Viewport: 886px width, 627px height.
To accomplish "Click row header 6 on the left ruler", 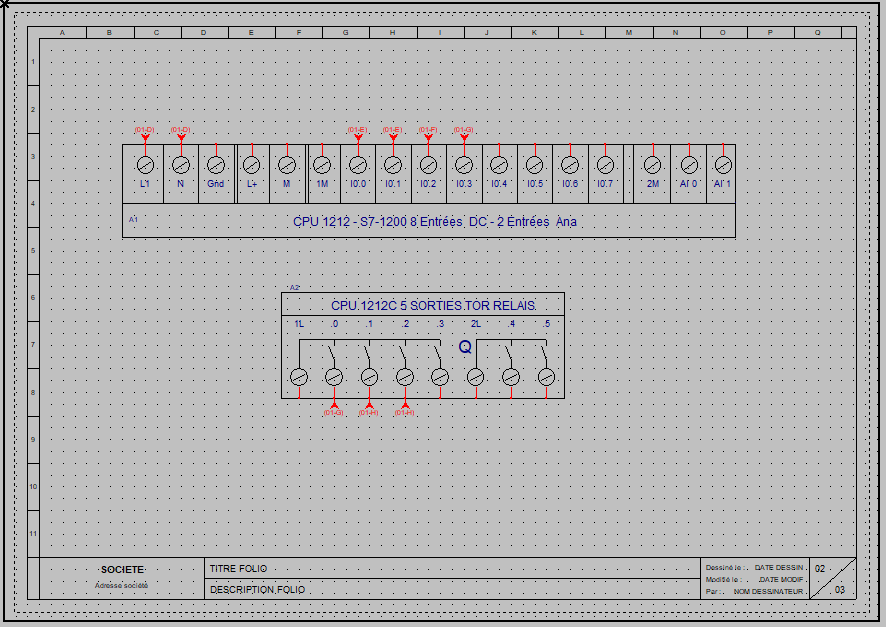I will tap(33, 298).
